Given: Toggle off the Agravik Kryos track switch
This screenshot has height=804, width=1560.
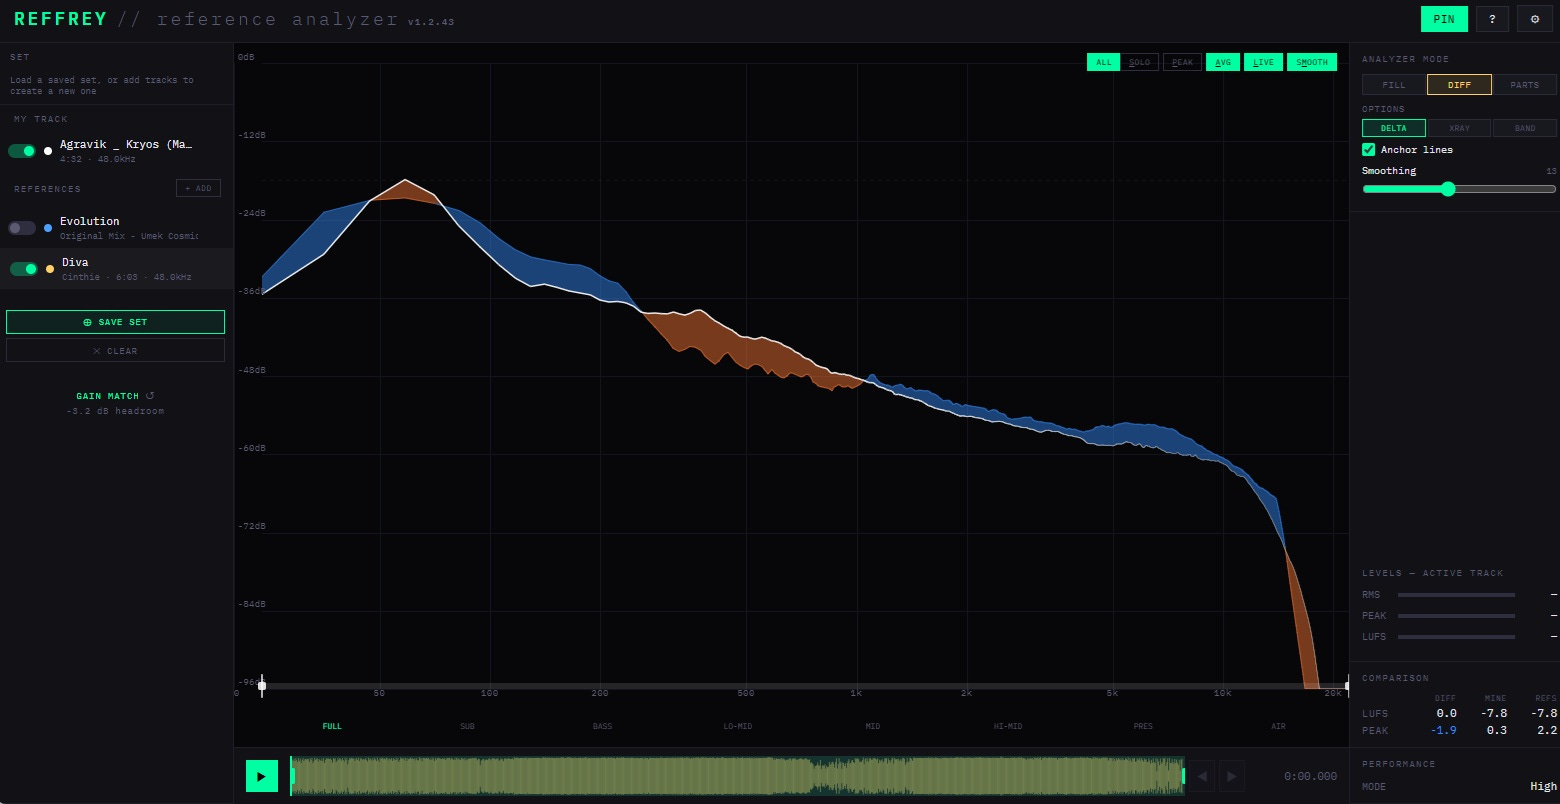Looking at the screenshot, I should pos(22,151).
